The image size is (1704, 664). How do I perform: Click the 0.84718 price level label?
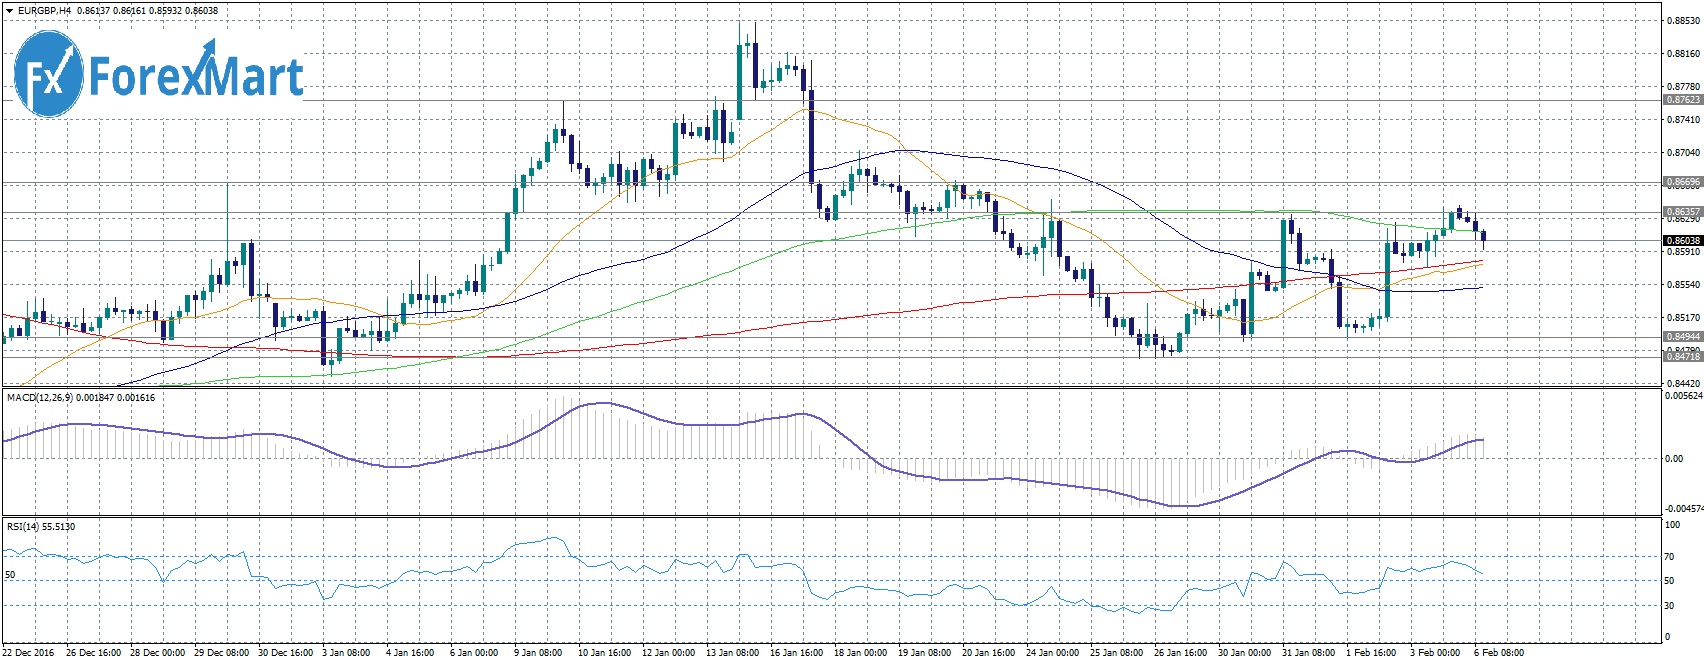[1683, 356]
